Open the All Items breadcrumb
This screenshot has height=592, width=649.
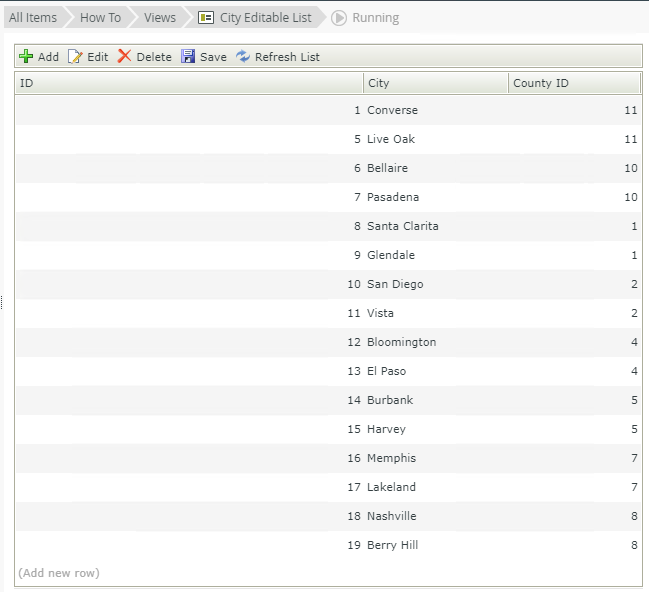[33, 17]
